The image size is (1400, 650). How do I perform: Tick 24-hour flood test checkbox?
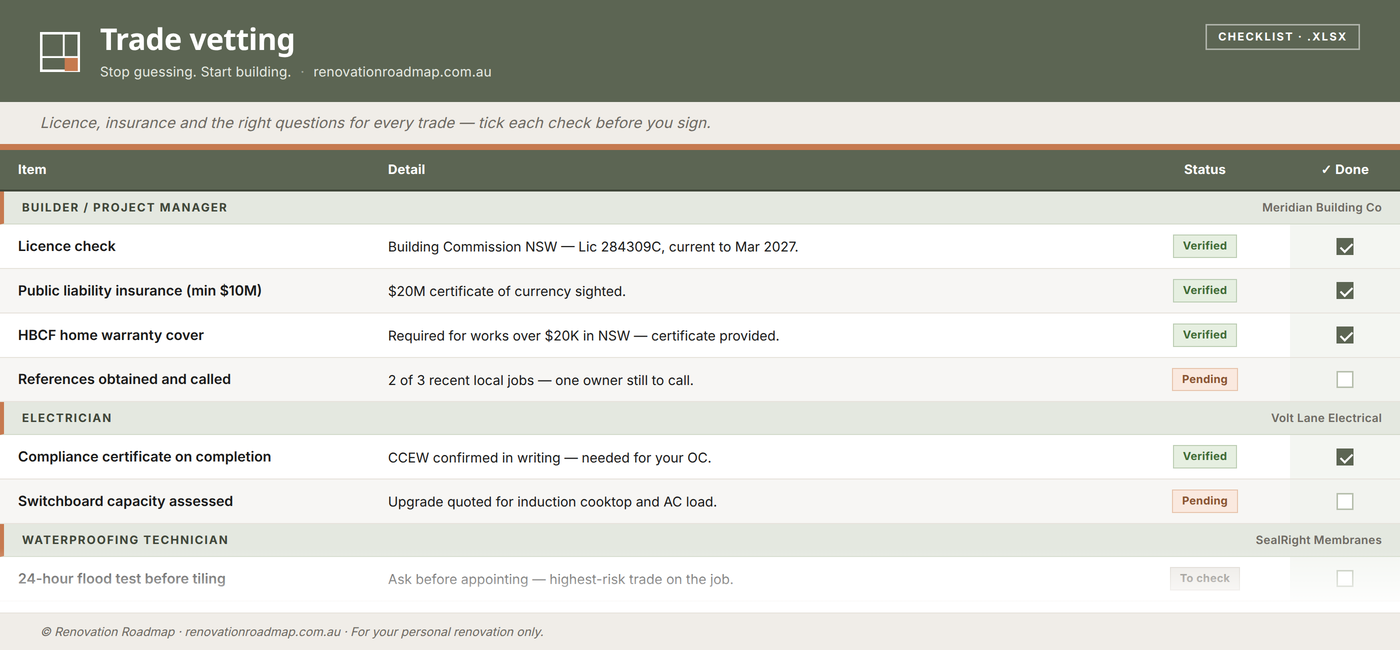pos(1345,578)
